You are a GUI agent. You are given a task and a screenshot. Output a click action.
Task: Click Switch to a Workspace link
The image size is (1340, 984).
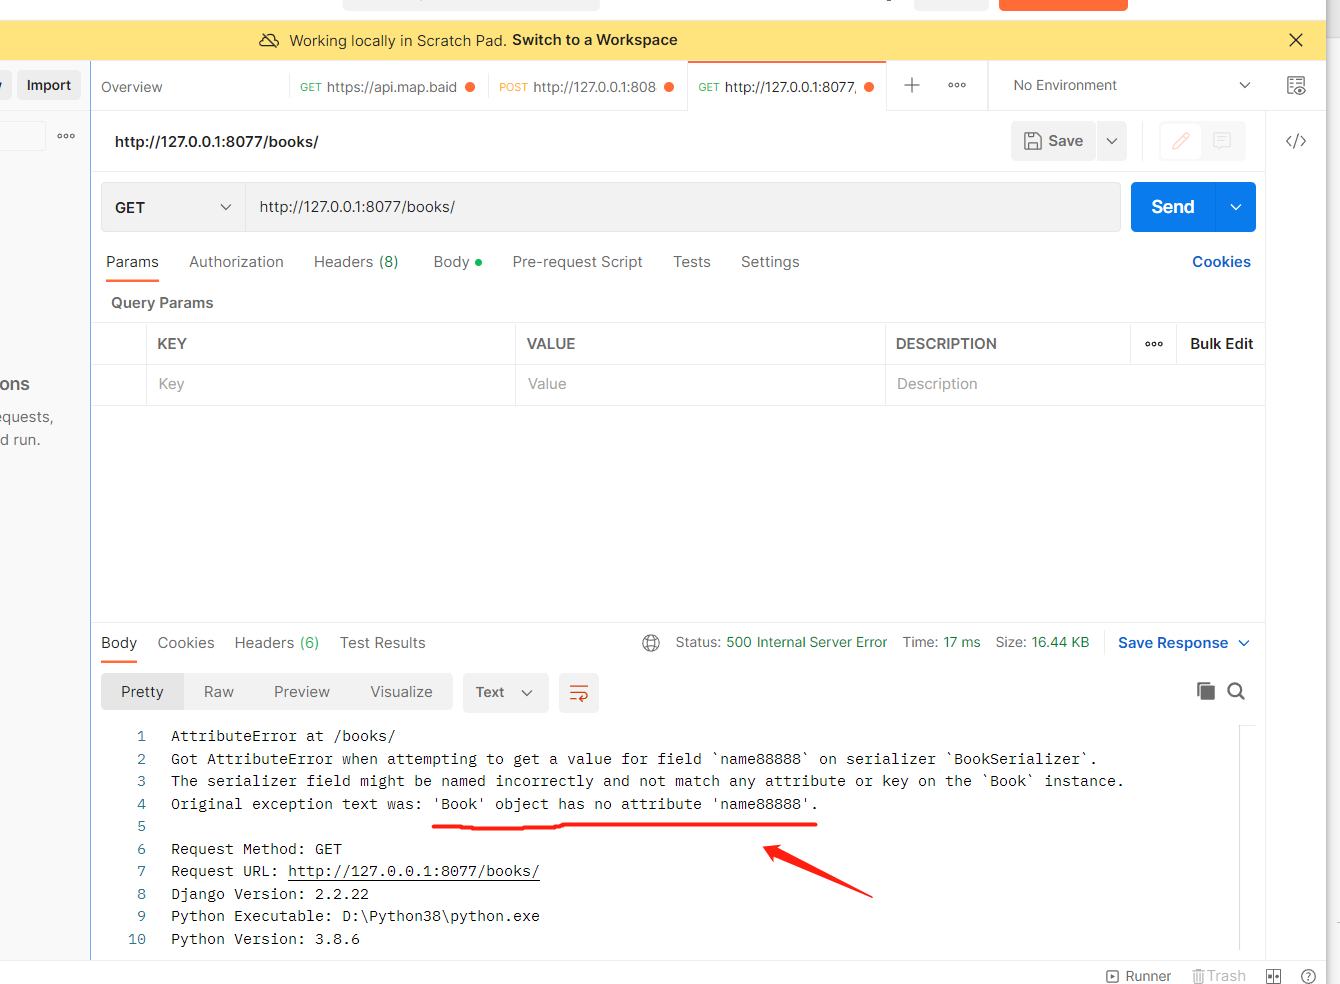click(x=595, y=40)
